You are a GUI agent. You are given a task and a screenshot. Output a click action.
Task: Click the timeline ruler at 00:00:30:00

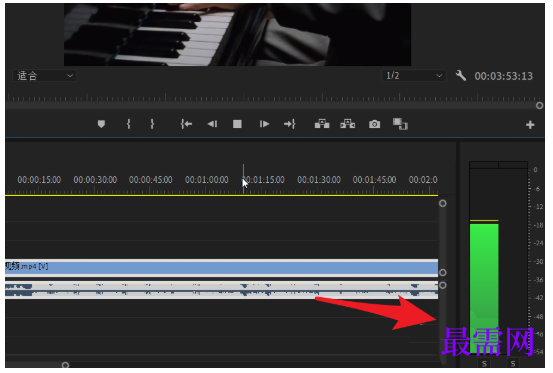point(95,180)
